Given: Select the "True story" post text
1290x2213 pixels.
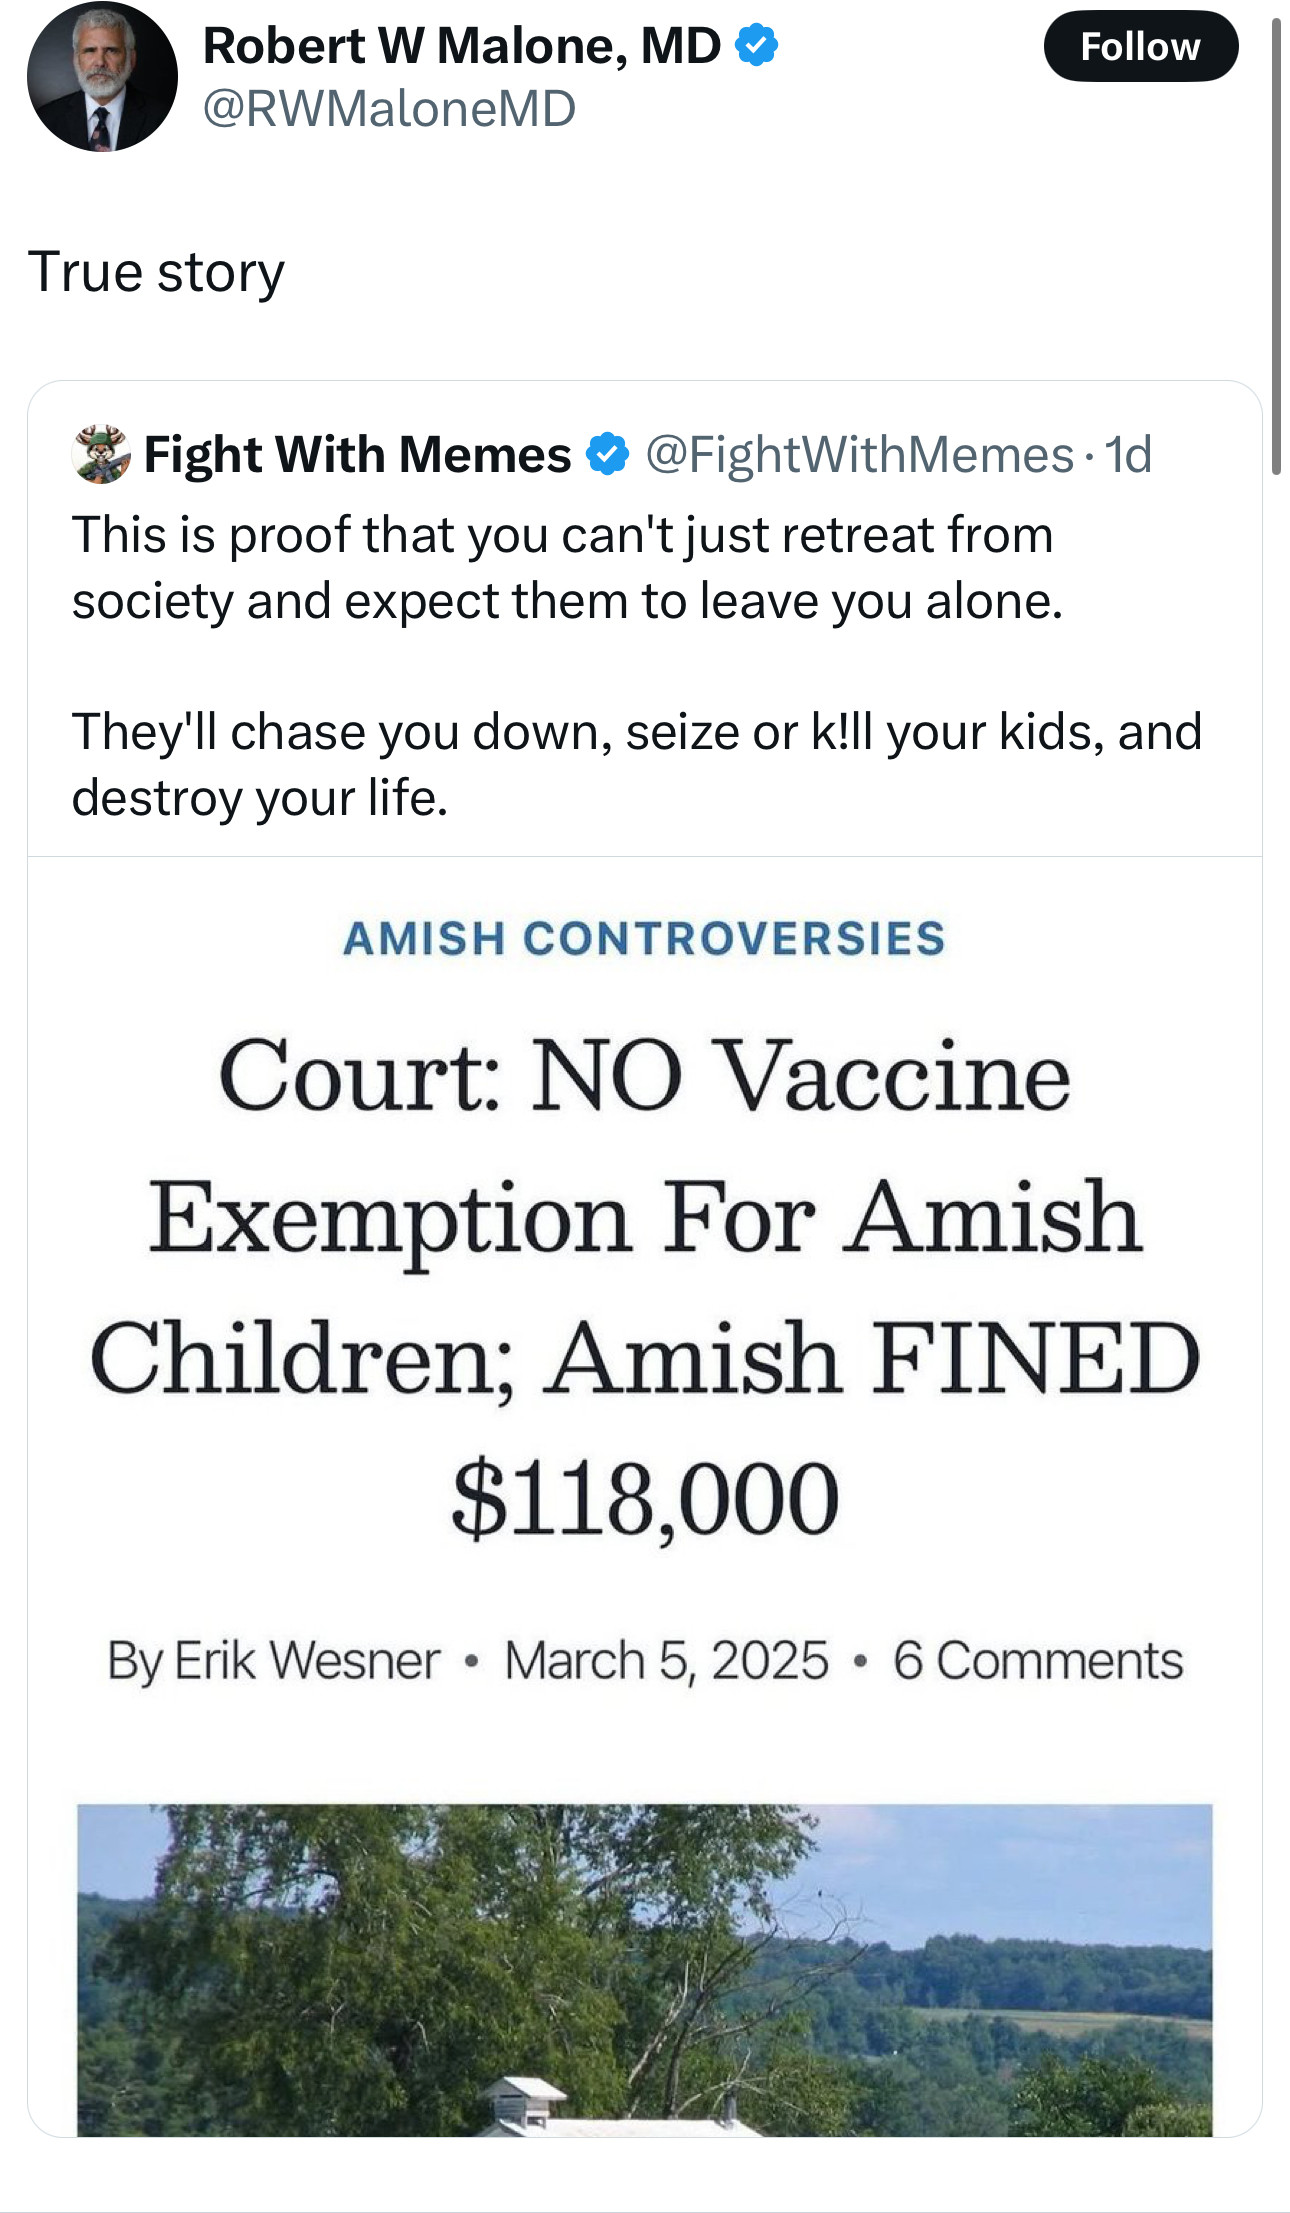Looking at the screenshot, I should click(156, 272).
